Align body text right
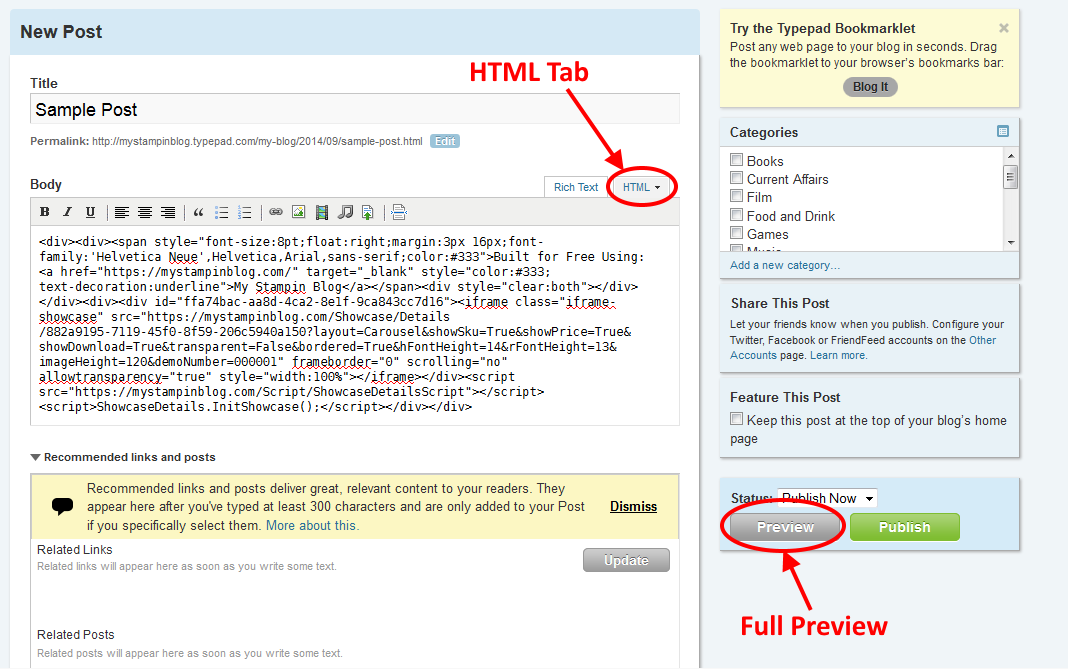This screenshot has width=1068, height=669. point(168,213)
